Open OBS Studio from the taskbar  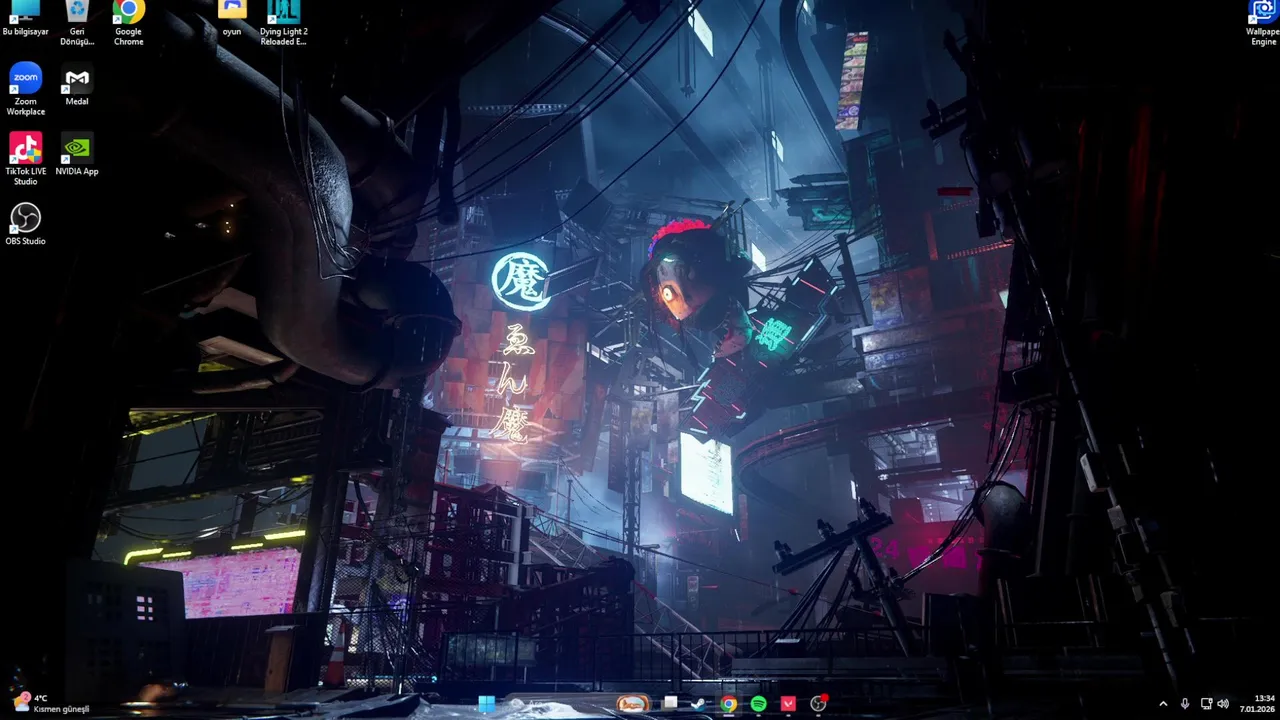[818, 704]
